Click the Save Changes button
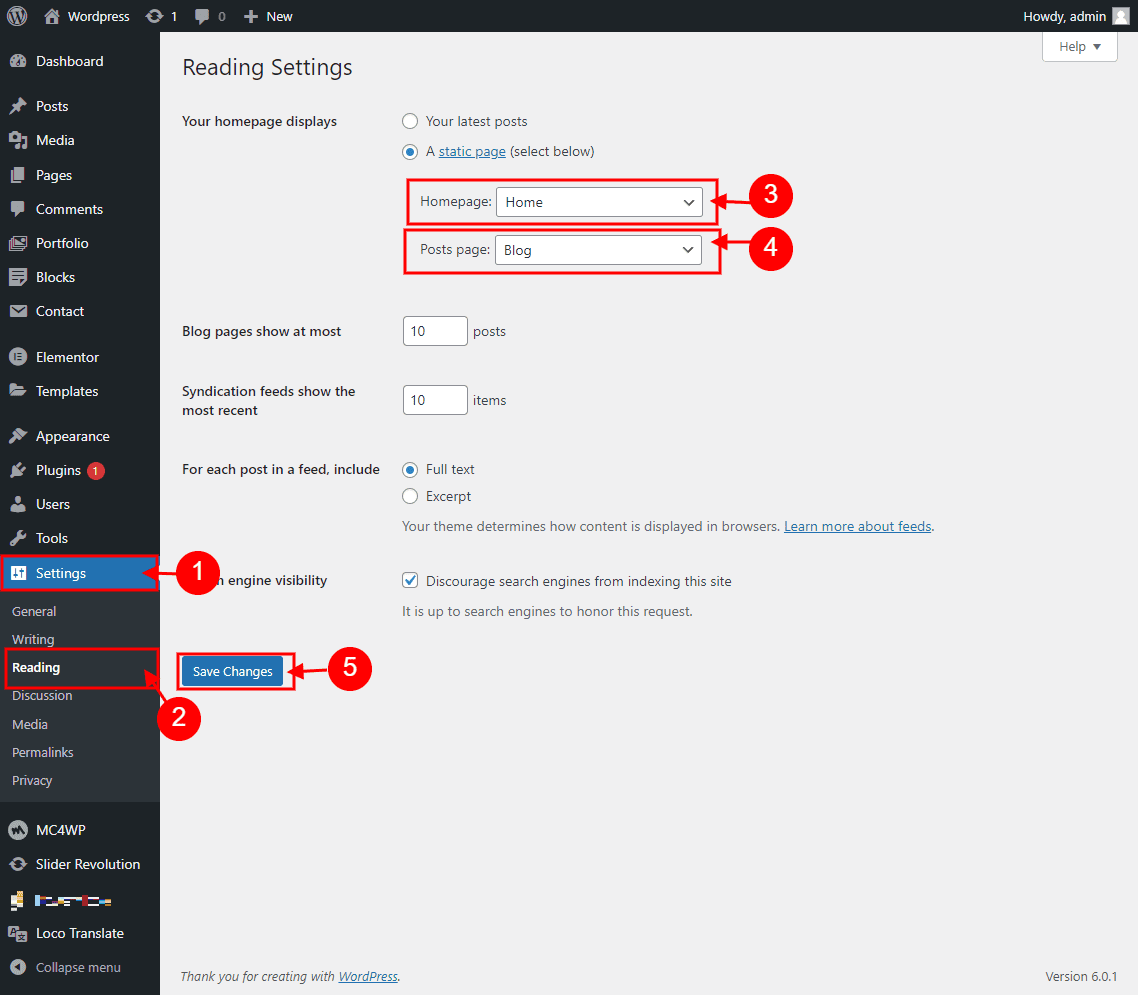1138x996 pixels. click(233, 672)
